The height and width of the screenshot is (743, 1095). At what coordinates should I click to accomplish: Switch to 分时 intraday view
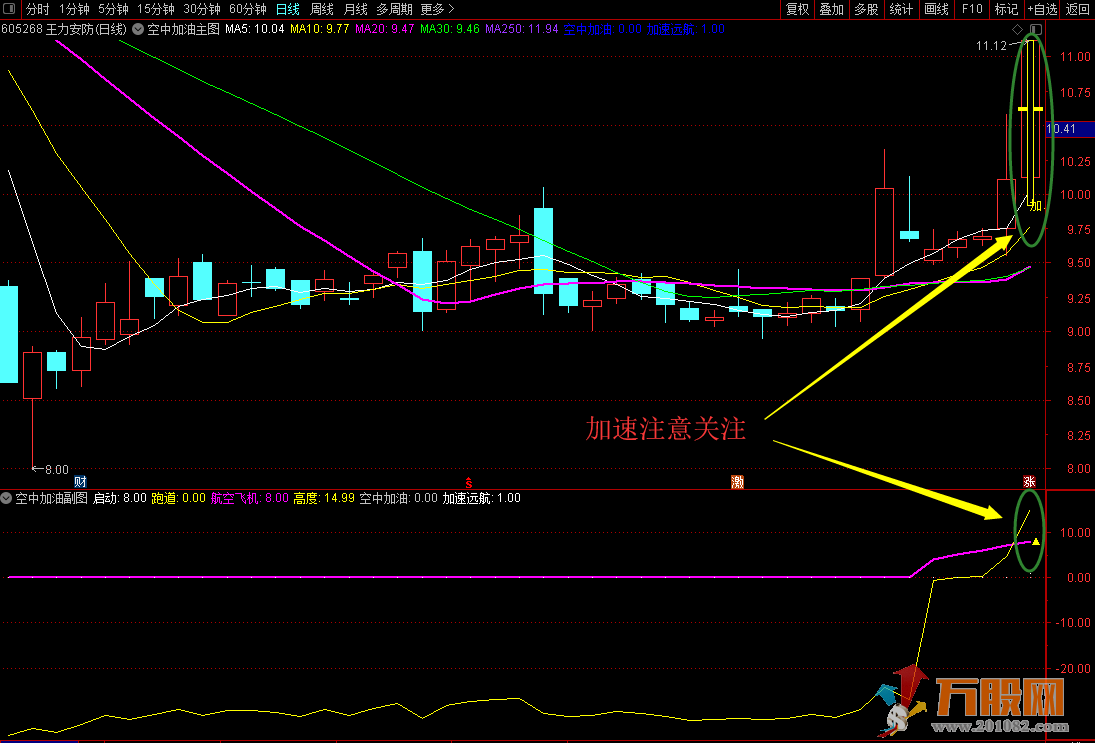pyautogui.click(x=38, y=9)
